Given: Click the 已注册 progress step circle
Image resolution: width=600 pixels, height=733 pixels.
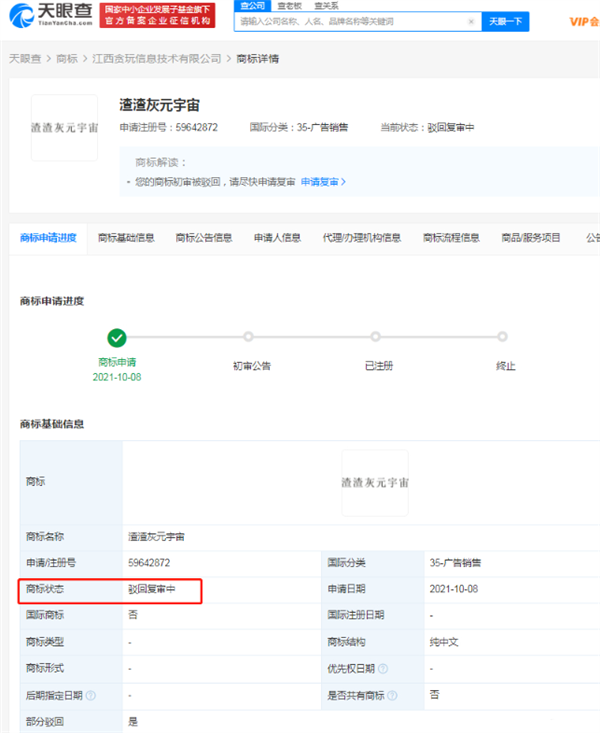Looking at the screenshot, I should [x=375, y=337].
